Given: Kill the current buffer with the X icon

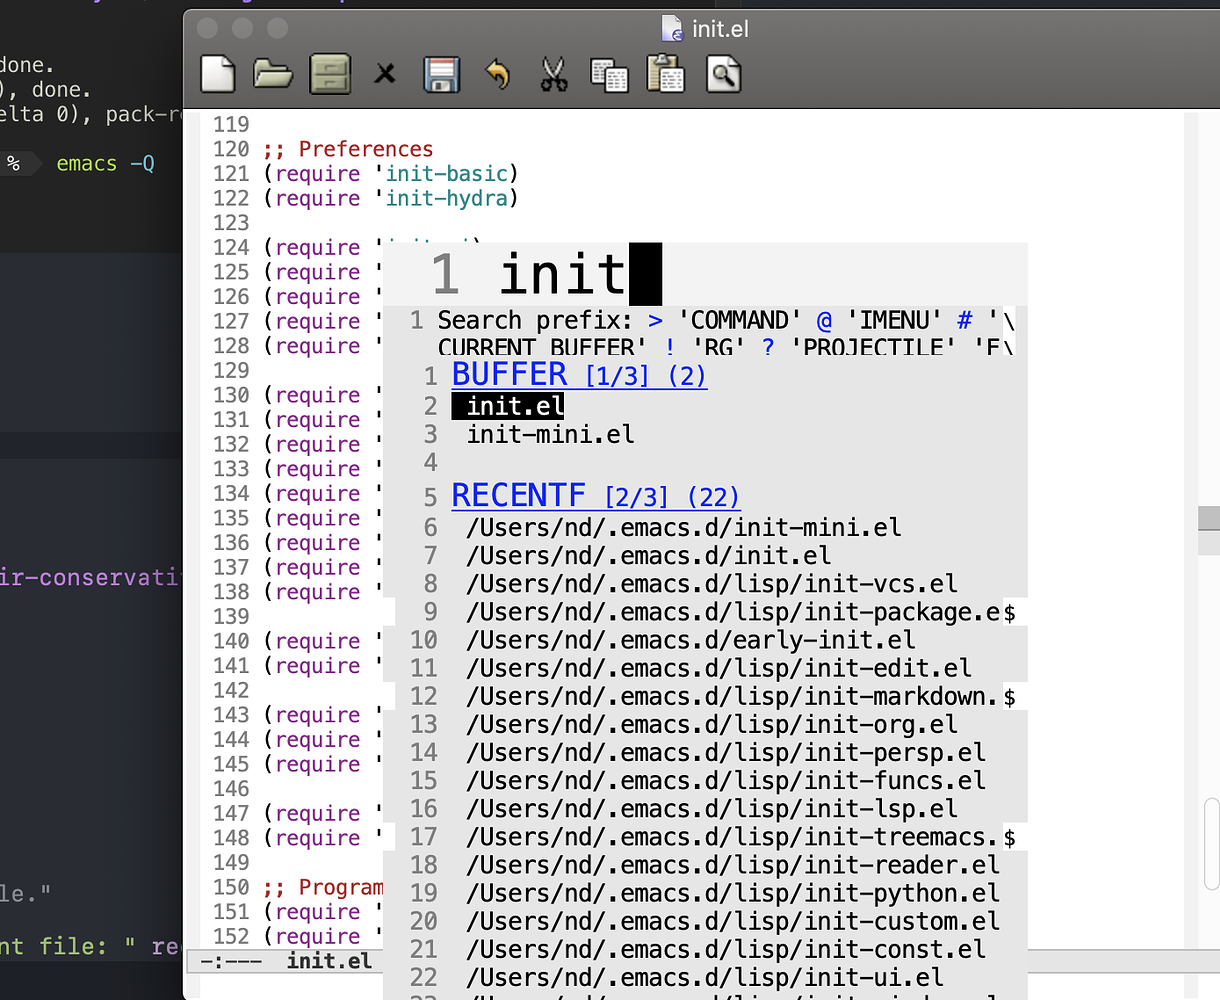Looking at the screenshot, I should [385, 74].
